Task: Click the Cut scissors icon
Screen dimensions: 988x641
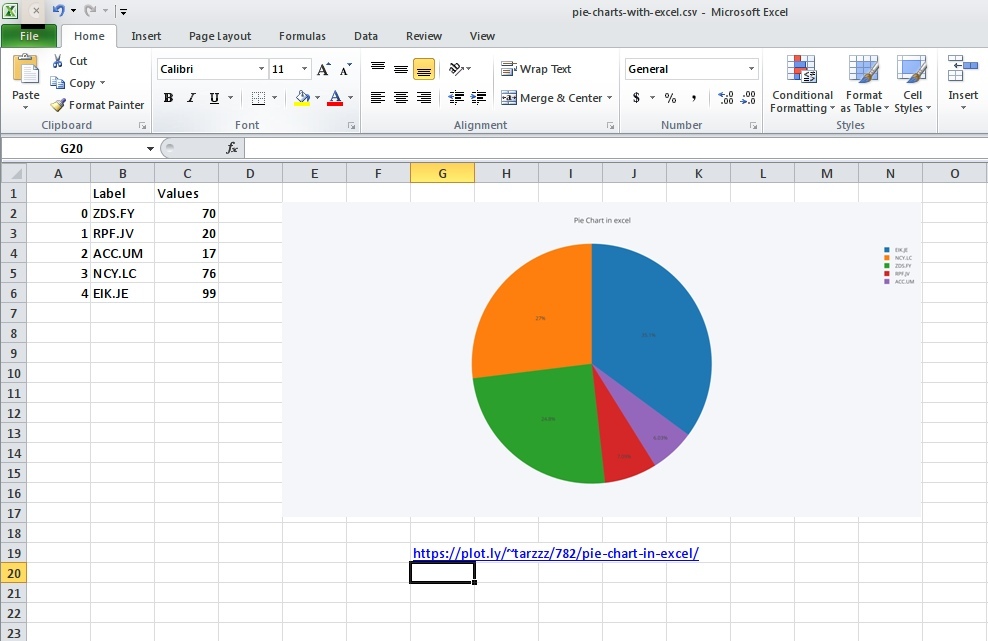Action: tap(57, 61)
